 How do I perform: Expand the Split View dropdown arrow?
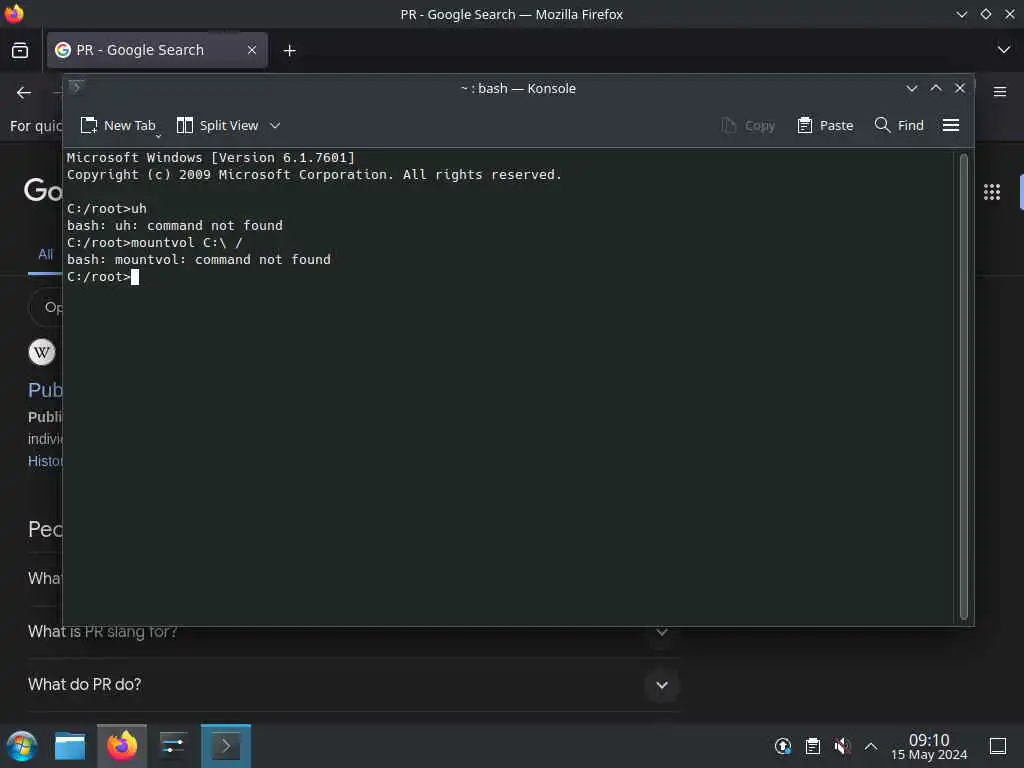[x=275, y=125]
